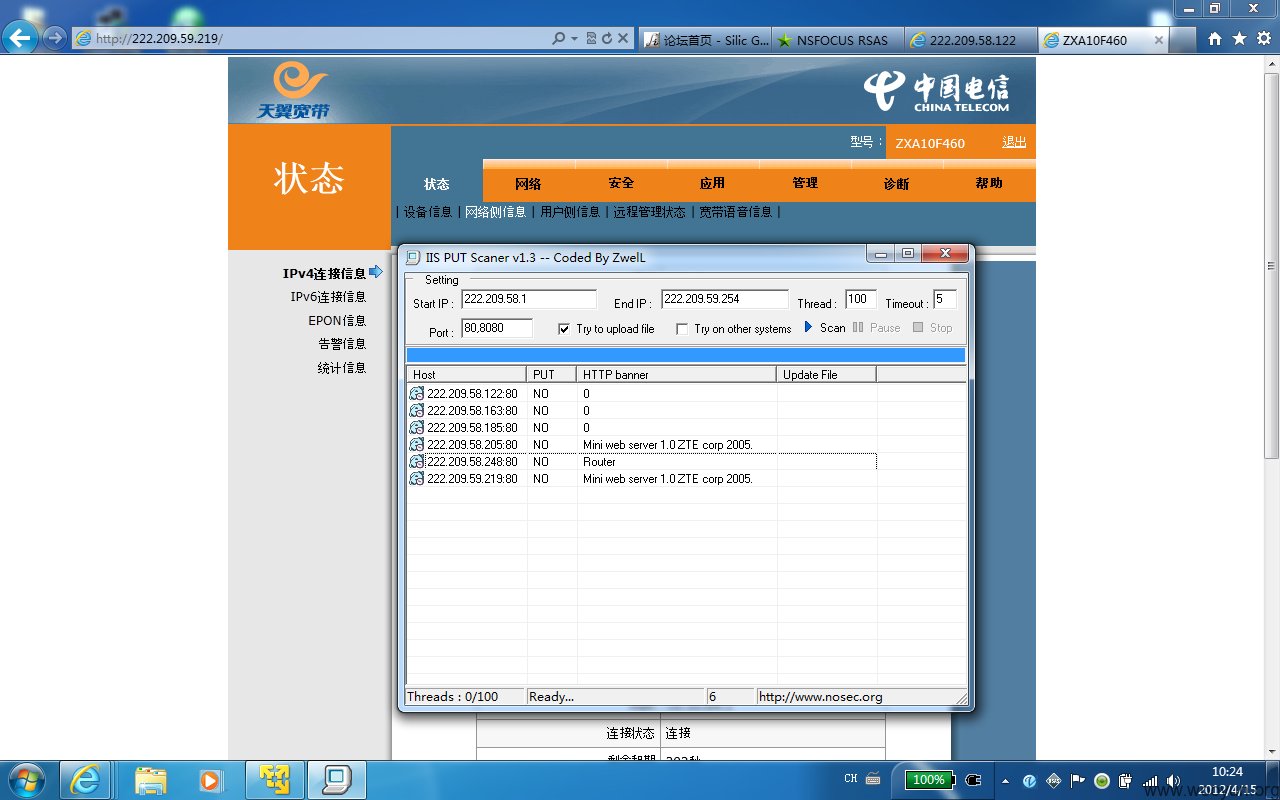This screenshot has height=800, width=1280.
Task: Open the address bar dropdown arrow
Action: tap(574, 39)
